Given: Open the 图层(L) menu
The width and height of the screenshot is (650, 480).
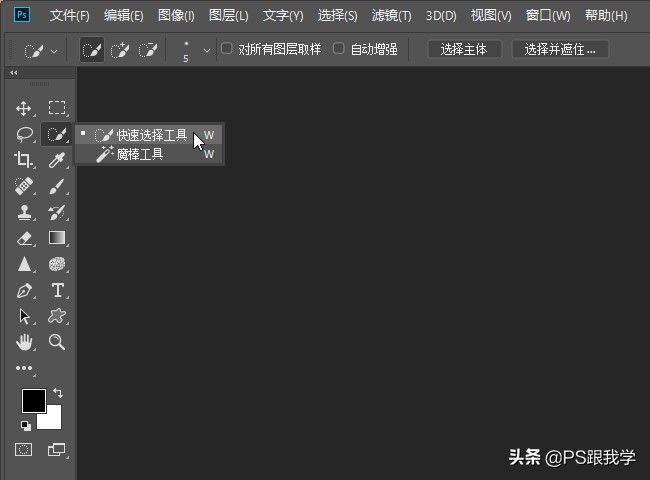Looking at the screenshot, I should click(x=229, y=16).
